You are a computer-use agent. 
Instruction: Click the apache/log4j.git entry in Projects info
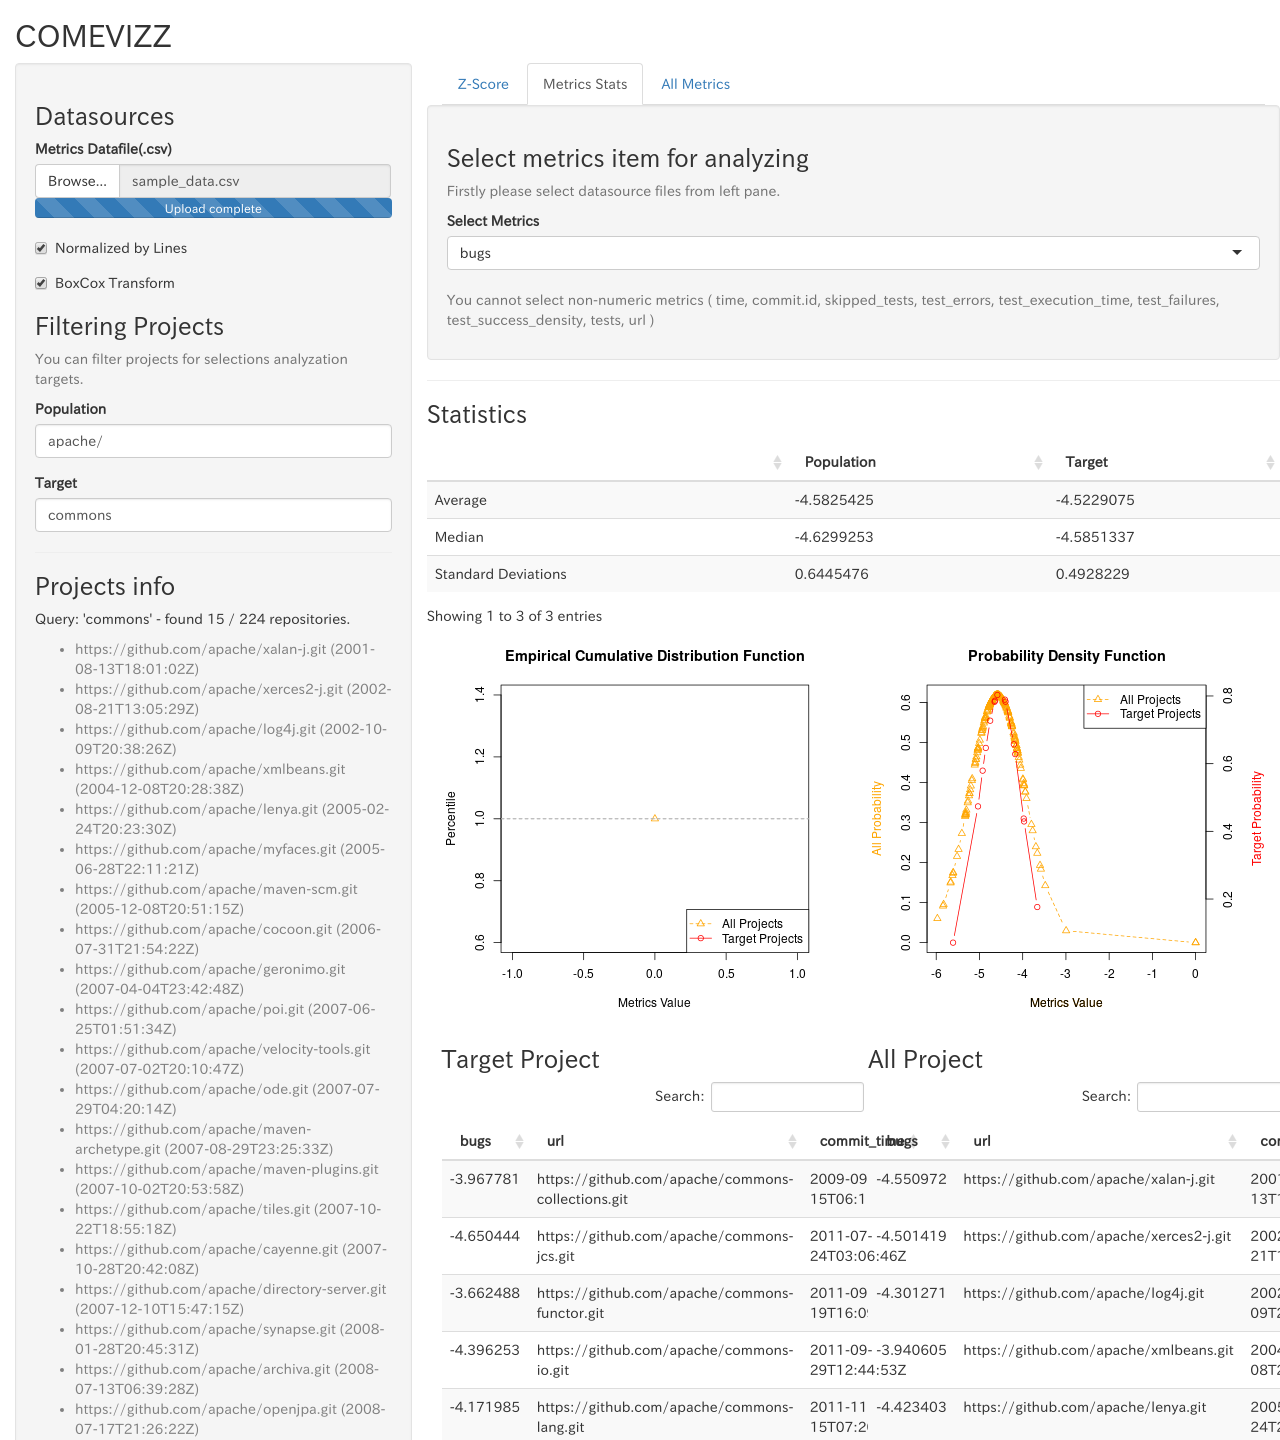[x=231, y=739]
